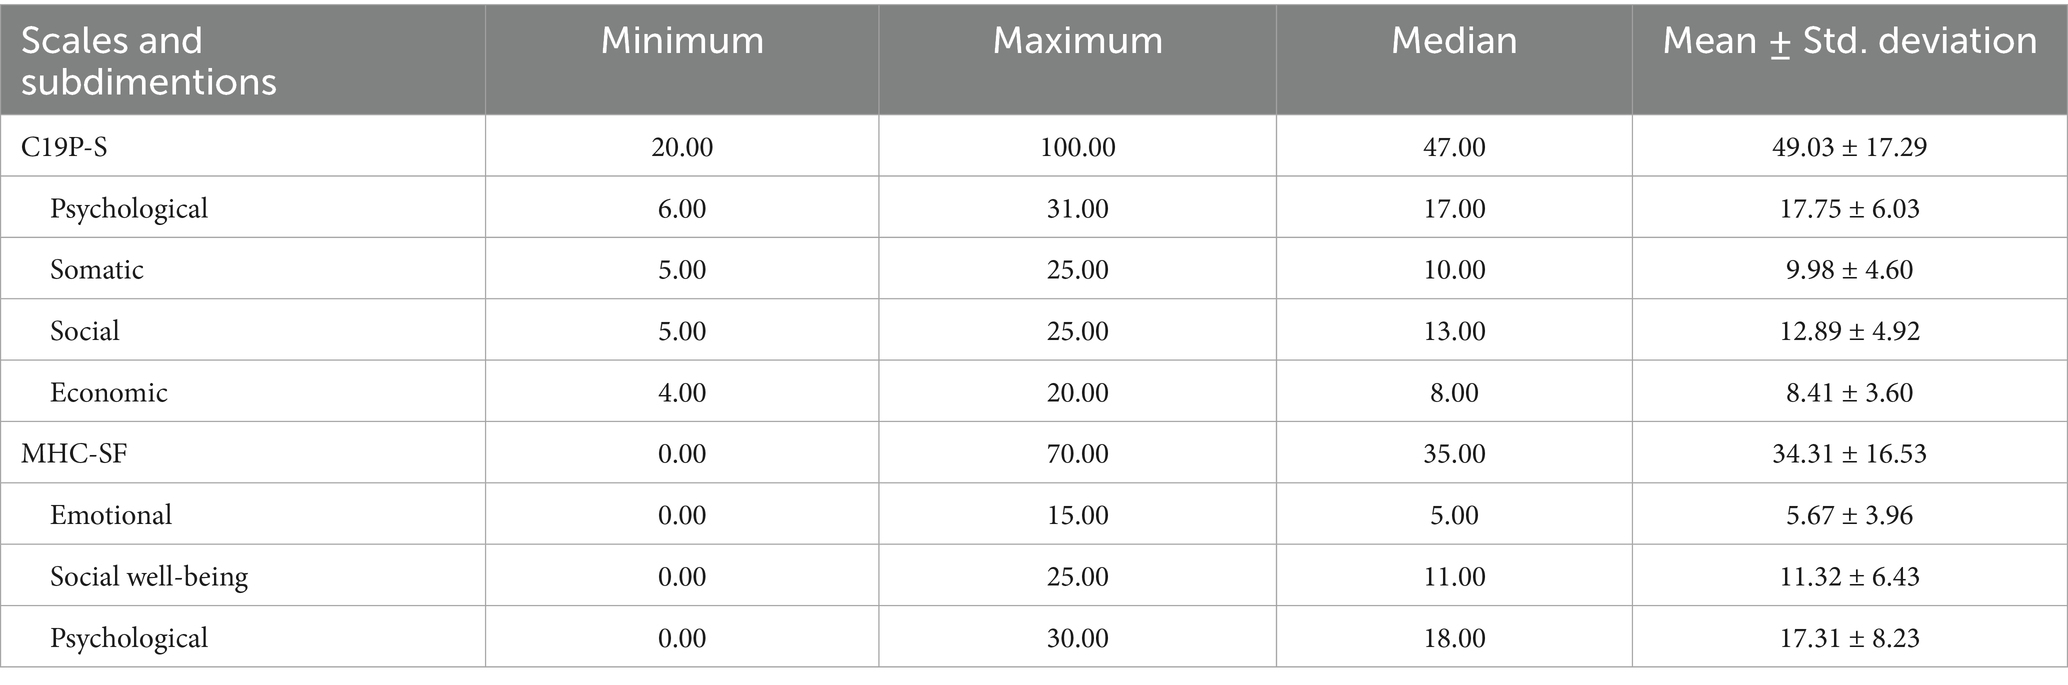The image size is (2068, 685).
Task: Select the 49.03 ± 17.29 cell
Action: pyautogui.click(x=1849, y=147)
